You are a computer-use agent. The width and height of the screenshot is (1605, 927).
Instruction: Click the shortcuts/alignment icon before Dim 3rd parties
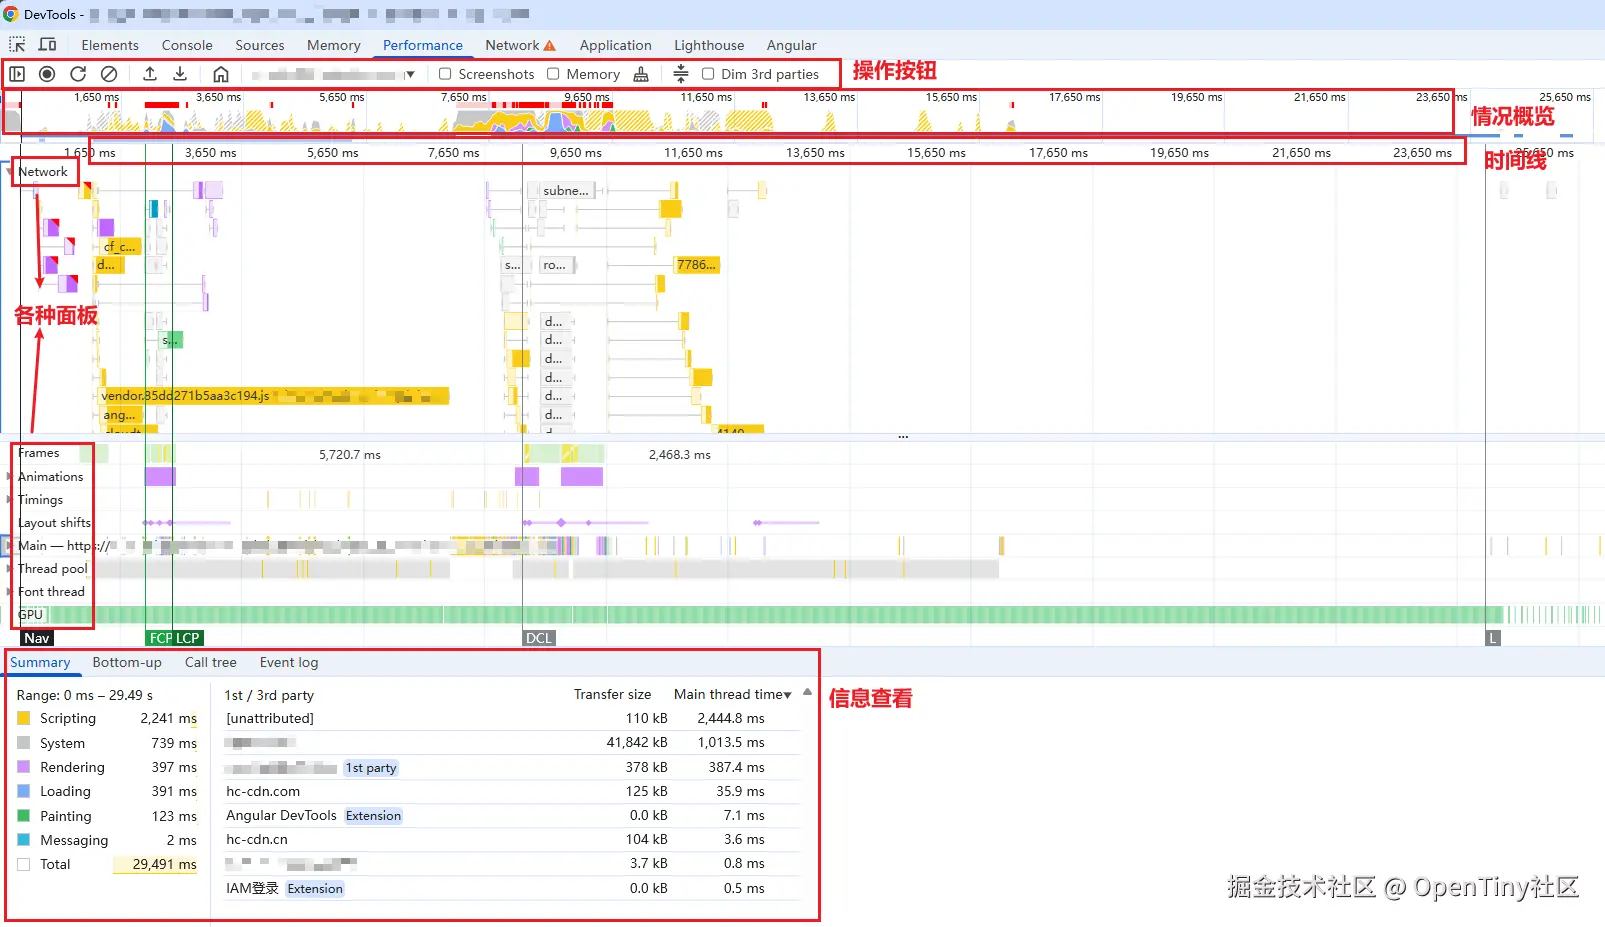click(x=681, y=74)
